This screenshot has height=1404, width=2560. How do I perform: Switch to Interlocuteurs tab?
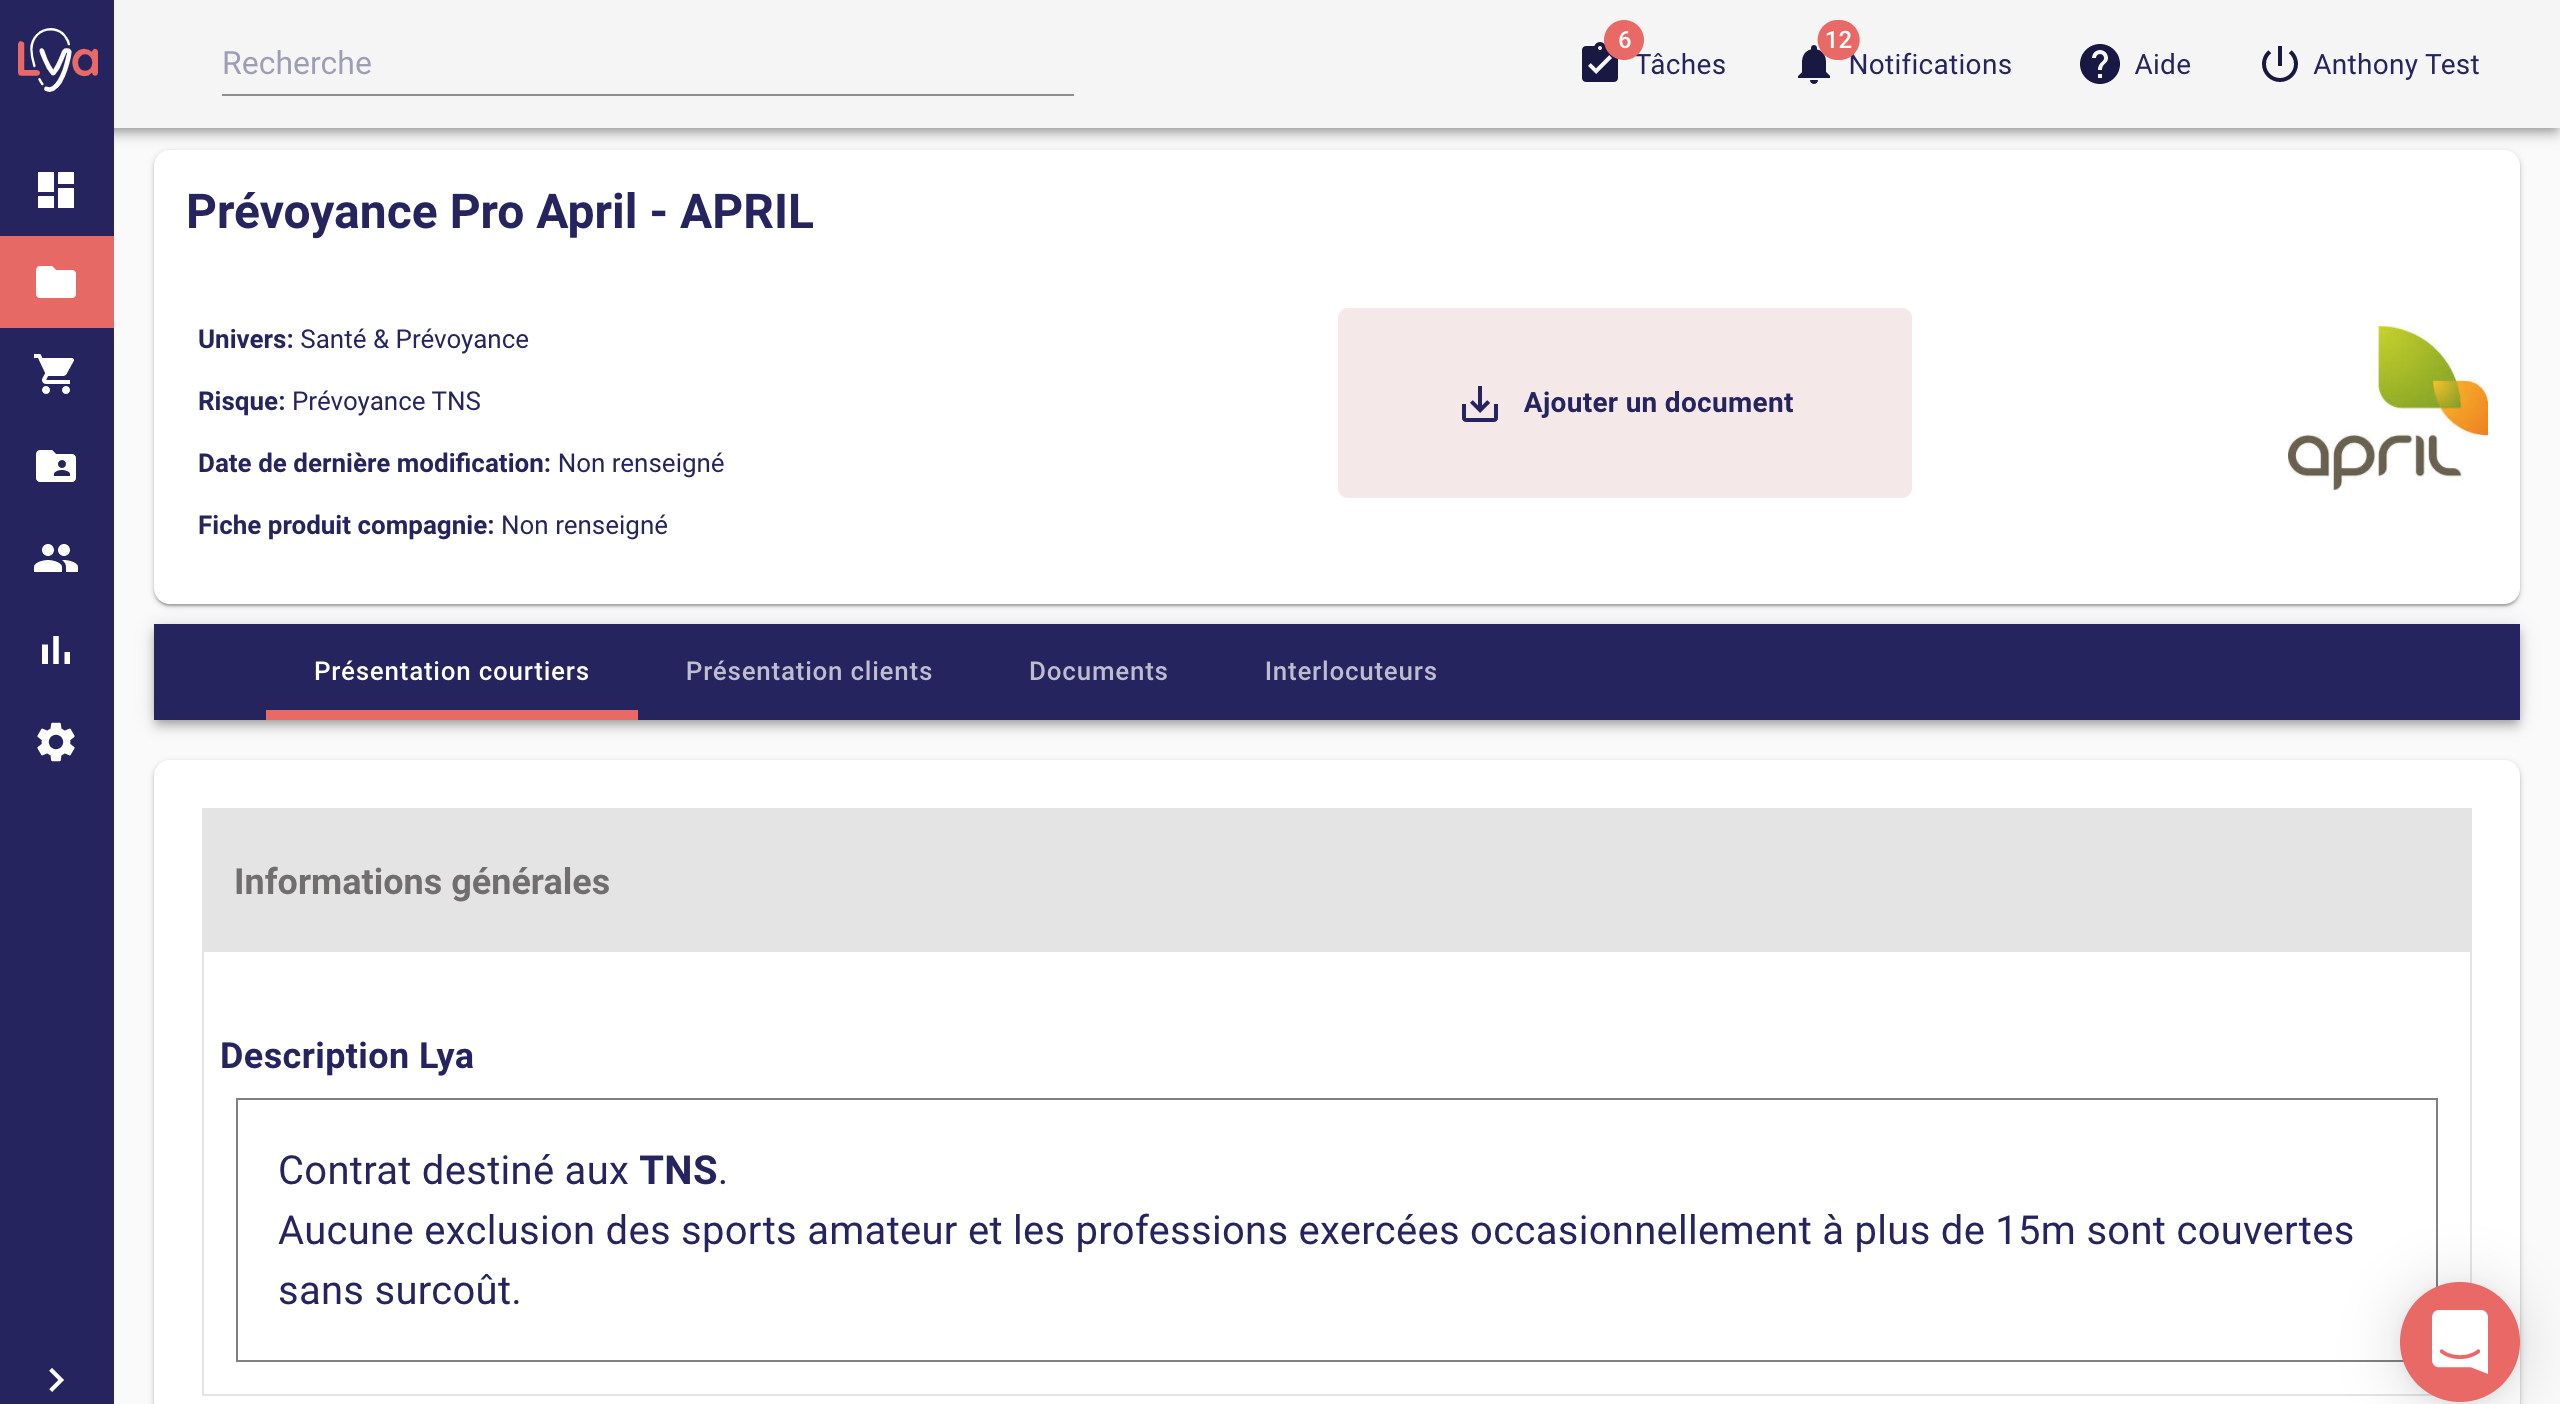click(x=1350, y=671)
